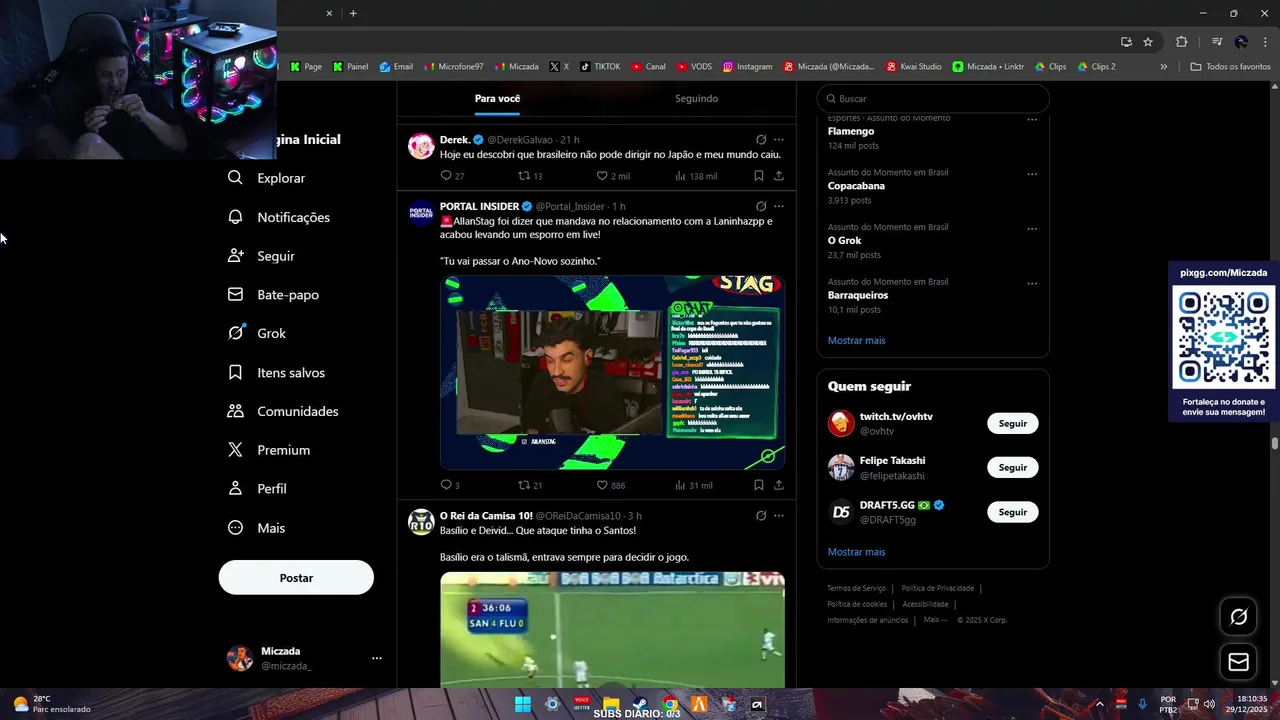Follow twitch.tv/ovhtv
The height and width of the screenshot is (720, 1280).
click(1012, 423)
